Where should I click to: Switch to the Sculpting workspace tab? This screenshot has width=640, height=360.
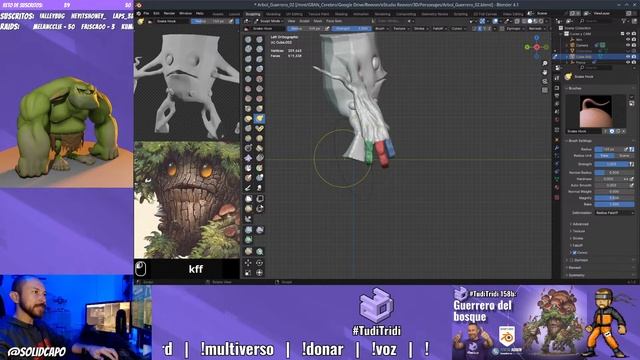pyautogui.click(x=253, y=14)
